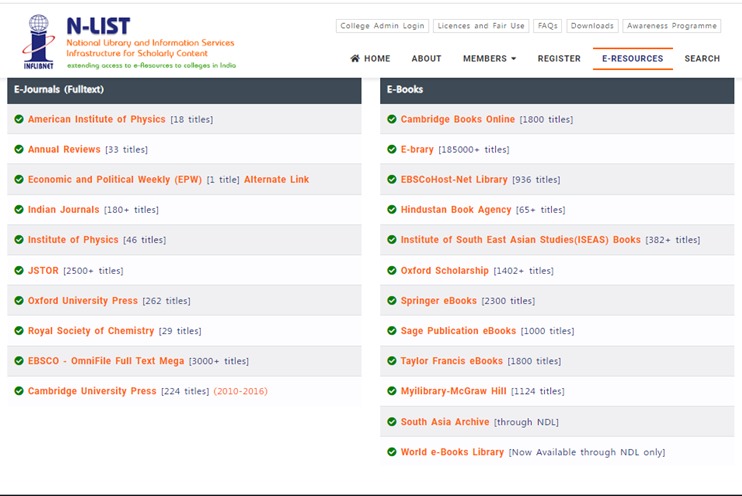Click green check icon beside Cambridge University Press
Screen dimensions: 742x496
point(19,391)
